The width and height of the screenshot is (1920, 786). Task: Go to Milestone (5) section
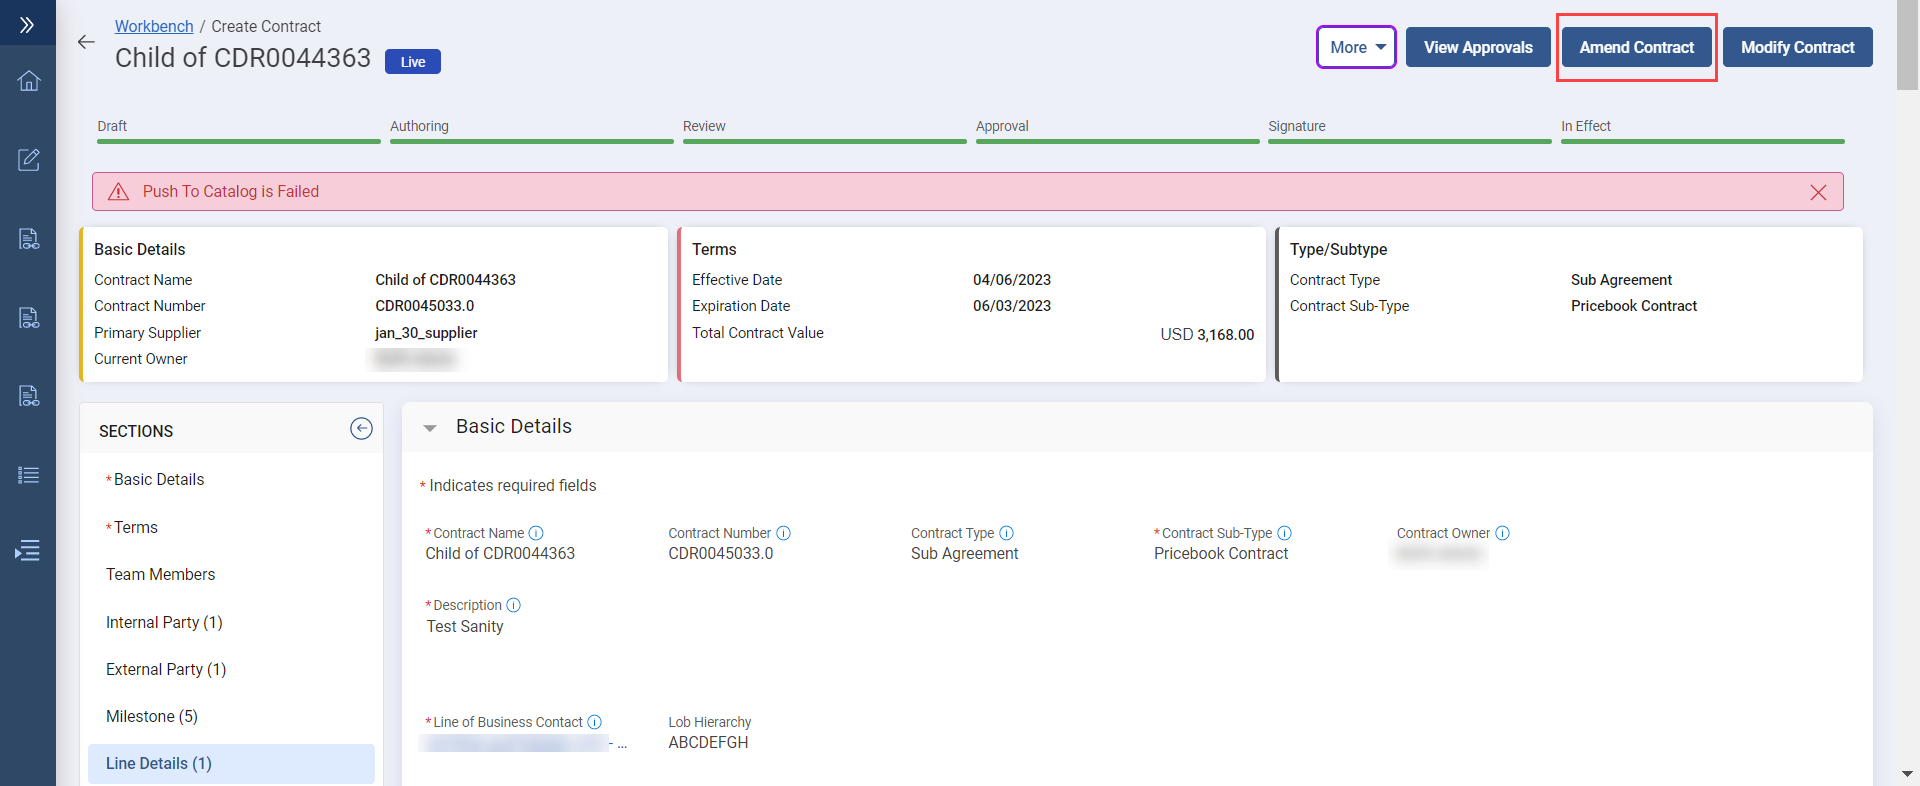152,716
